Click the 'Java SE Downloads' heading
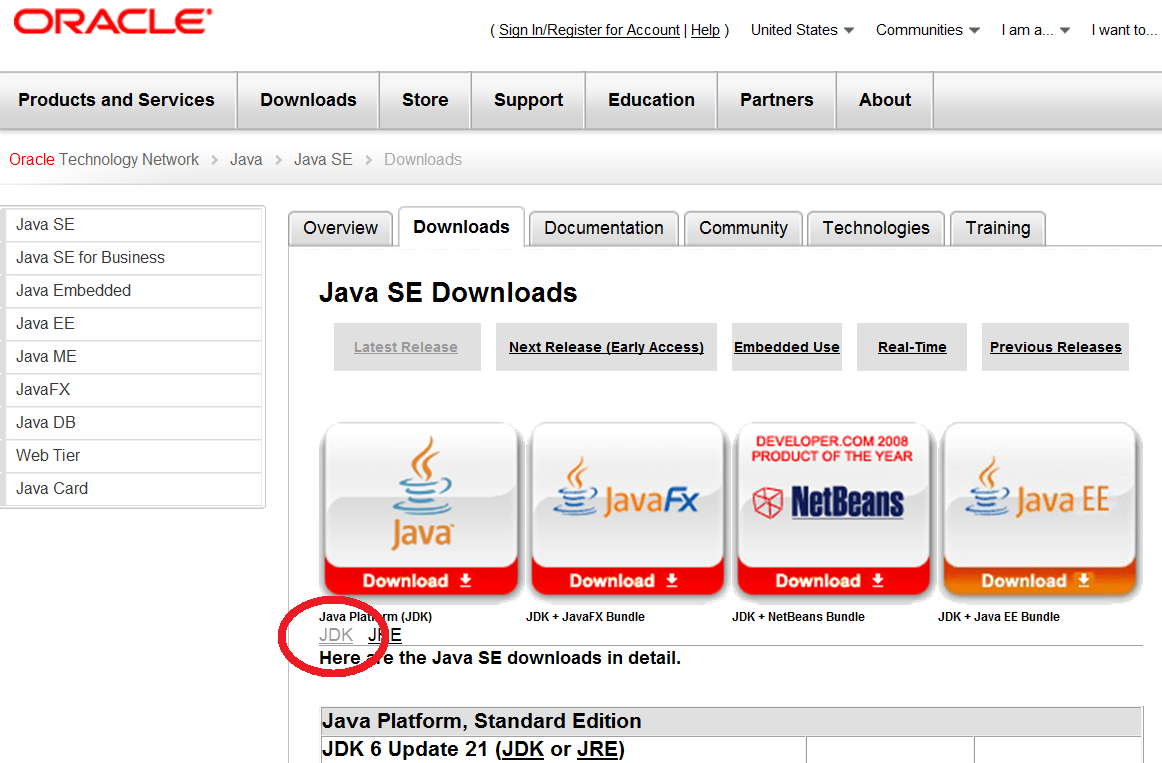Screen dimensions: 1162x763 (x=448, y=293)
